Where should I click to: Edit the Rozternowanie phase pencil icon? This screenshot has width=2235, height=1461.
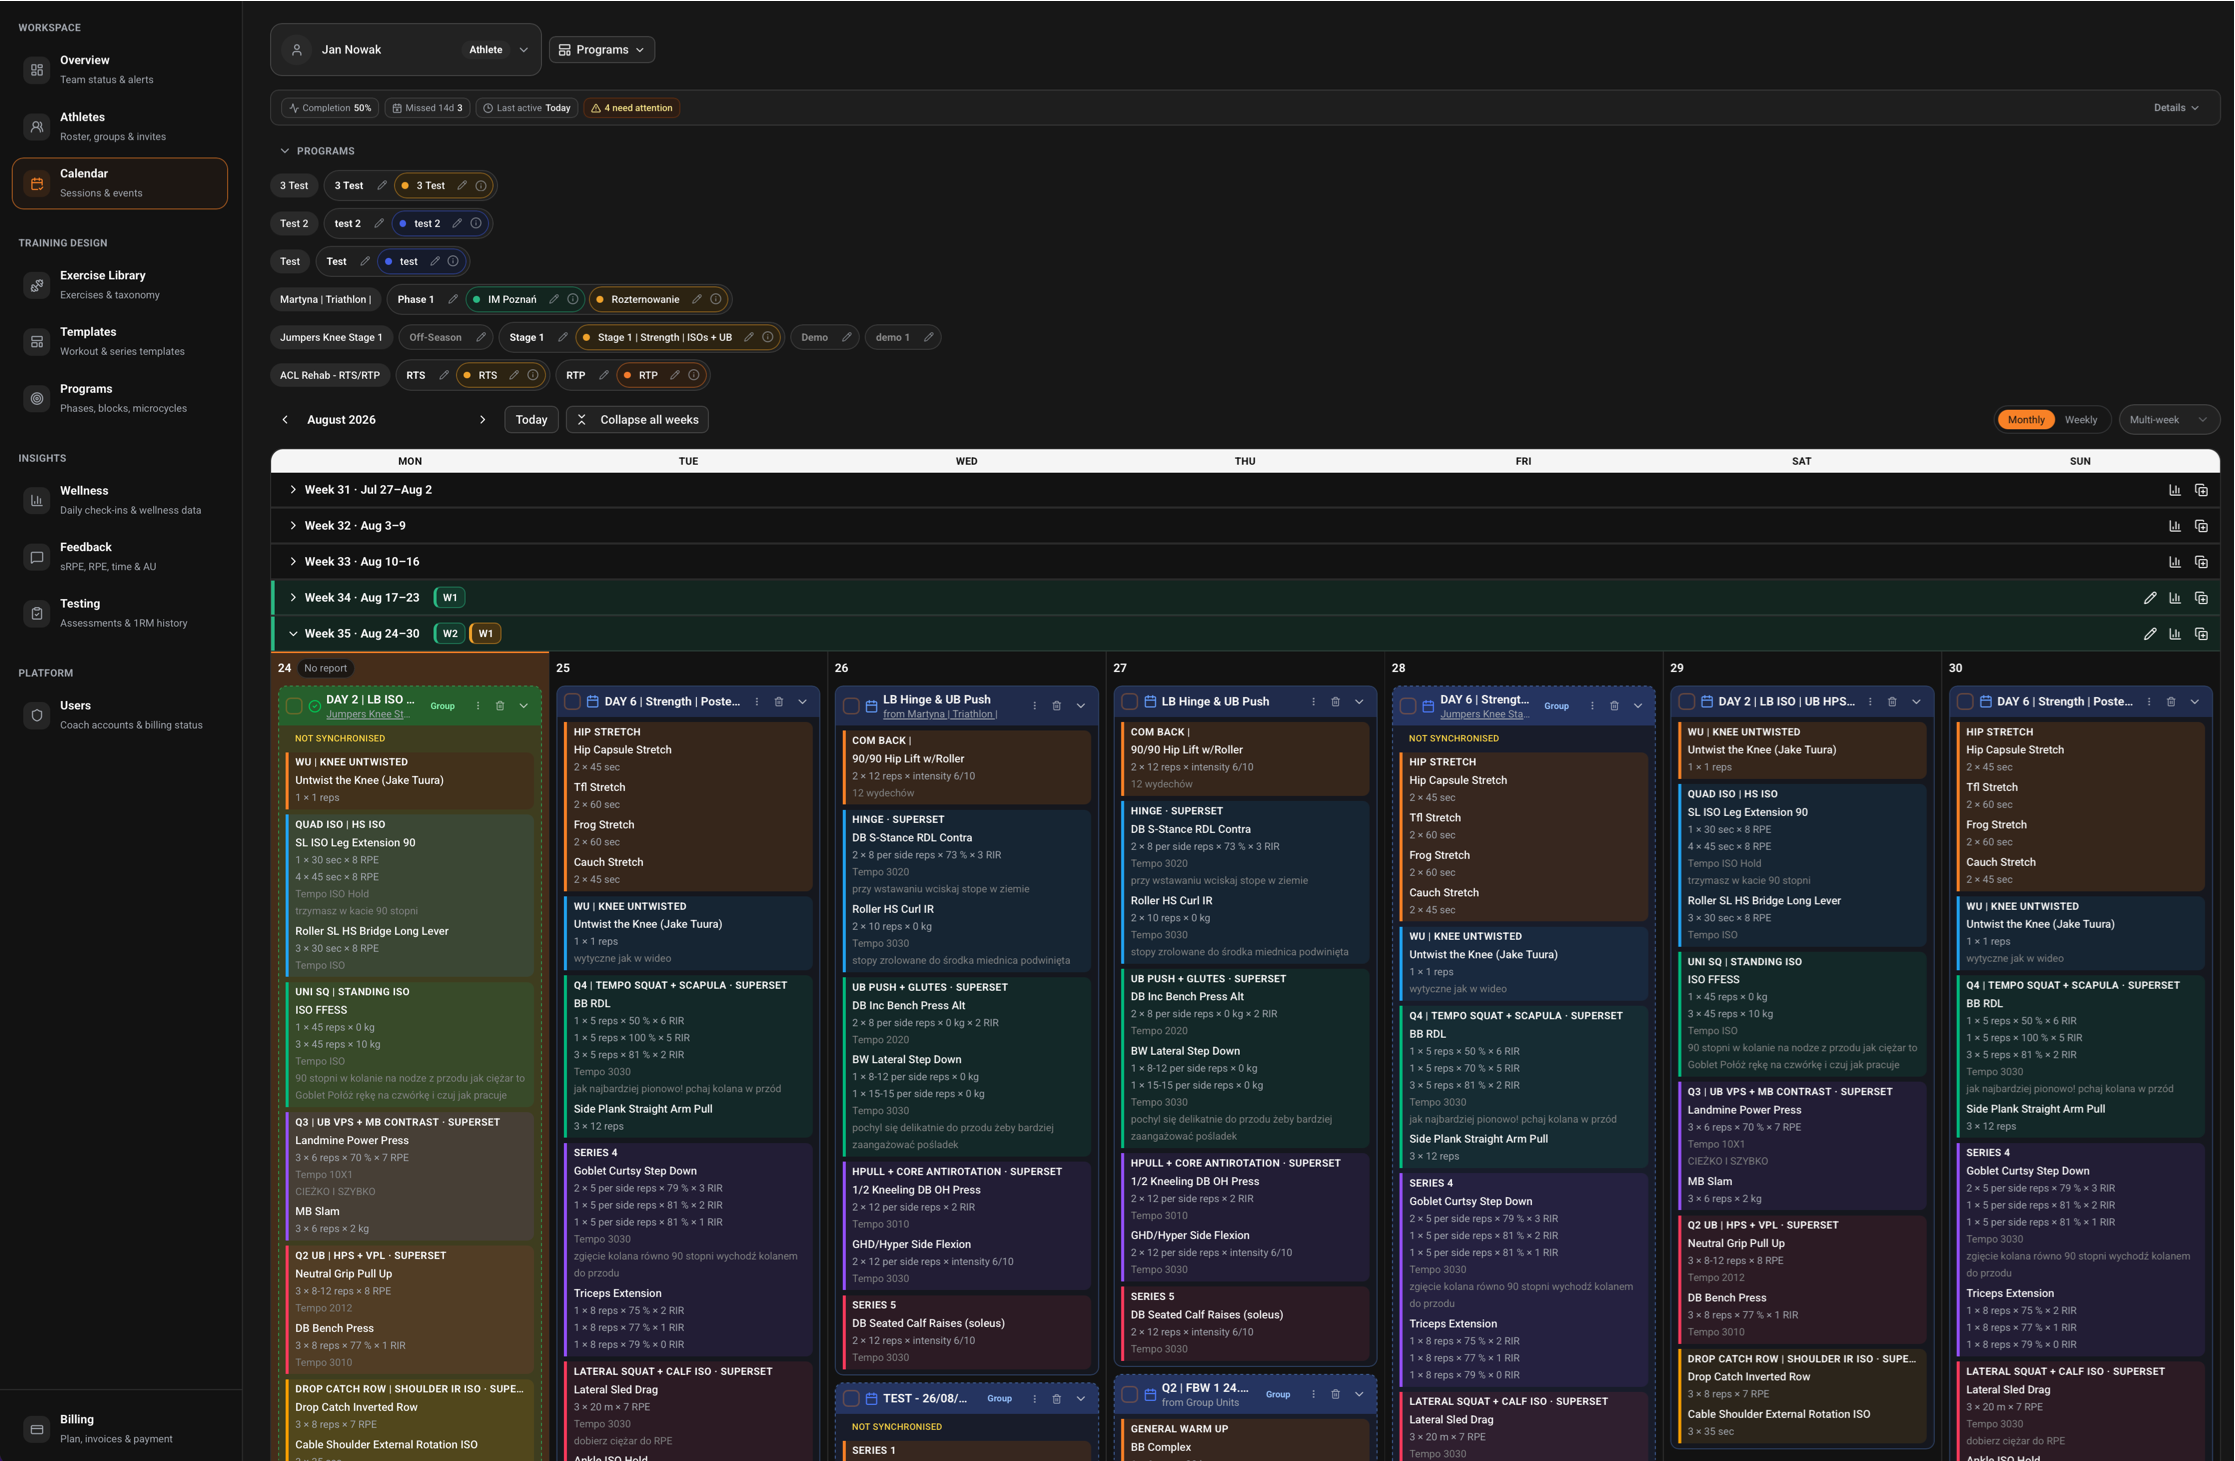click(697, 300)
